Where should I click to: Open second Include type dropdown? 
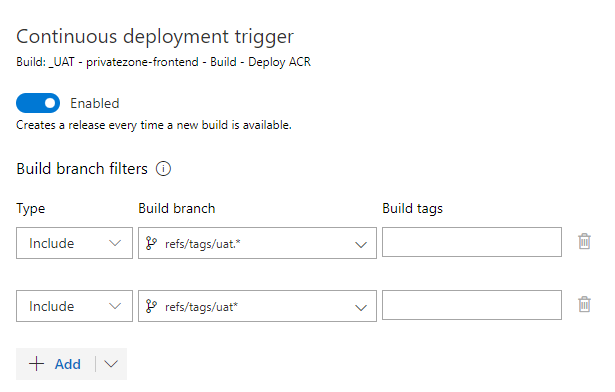tap(75, 306)
